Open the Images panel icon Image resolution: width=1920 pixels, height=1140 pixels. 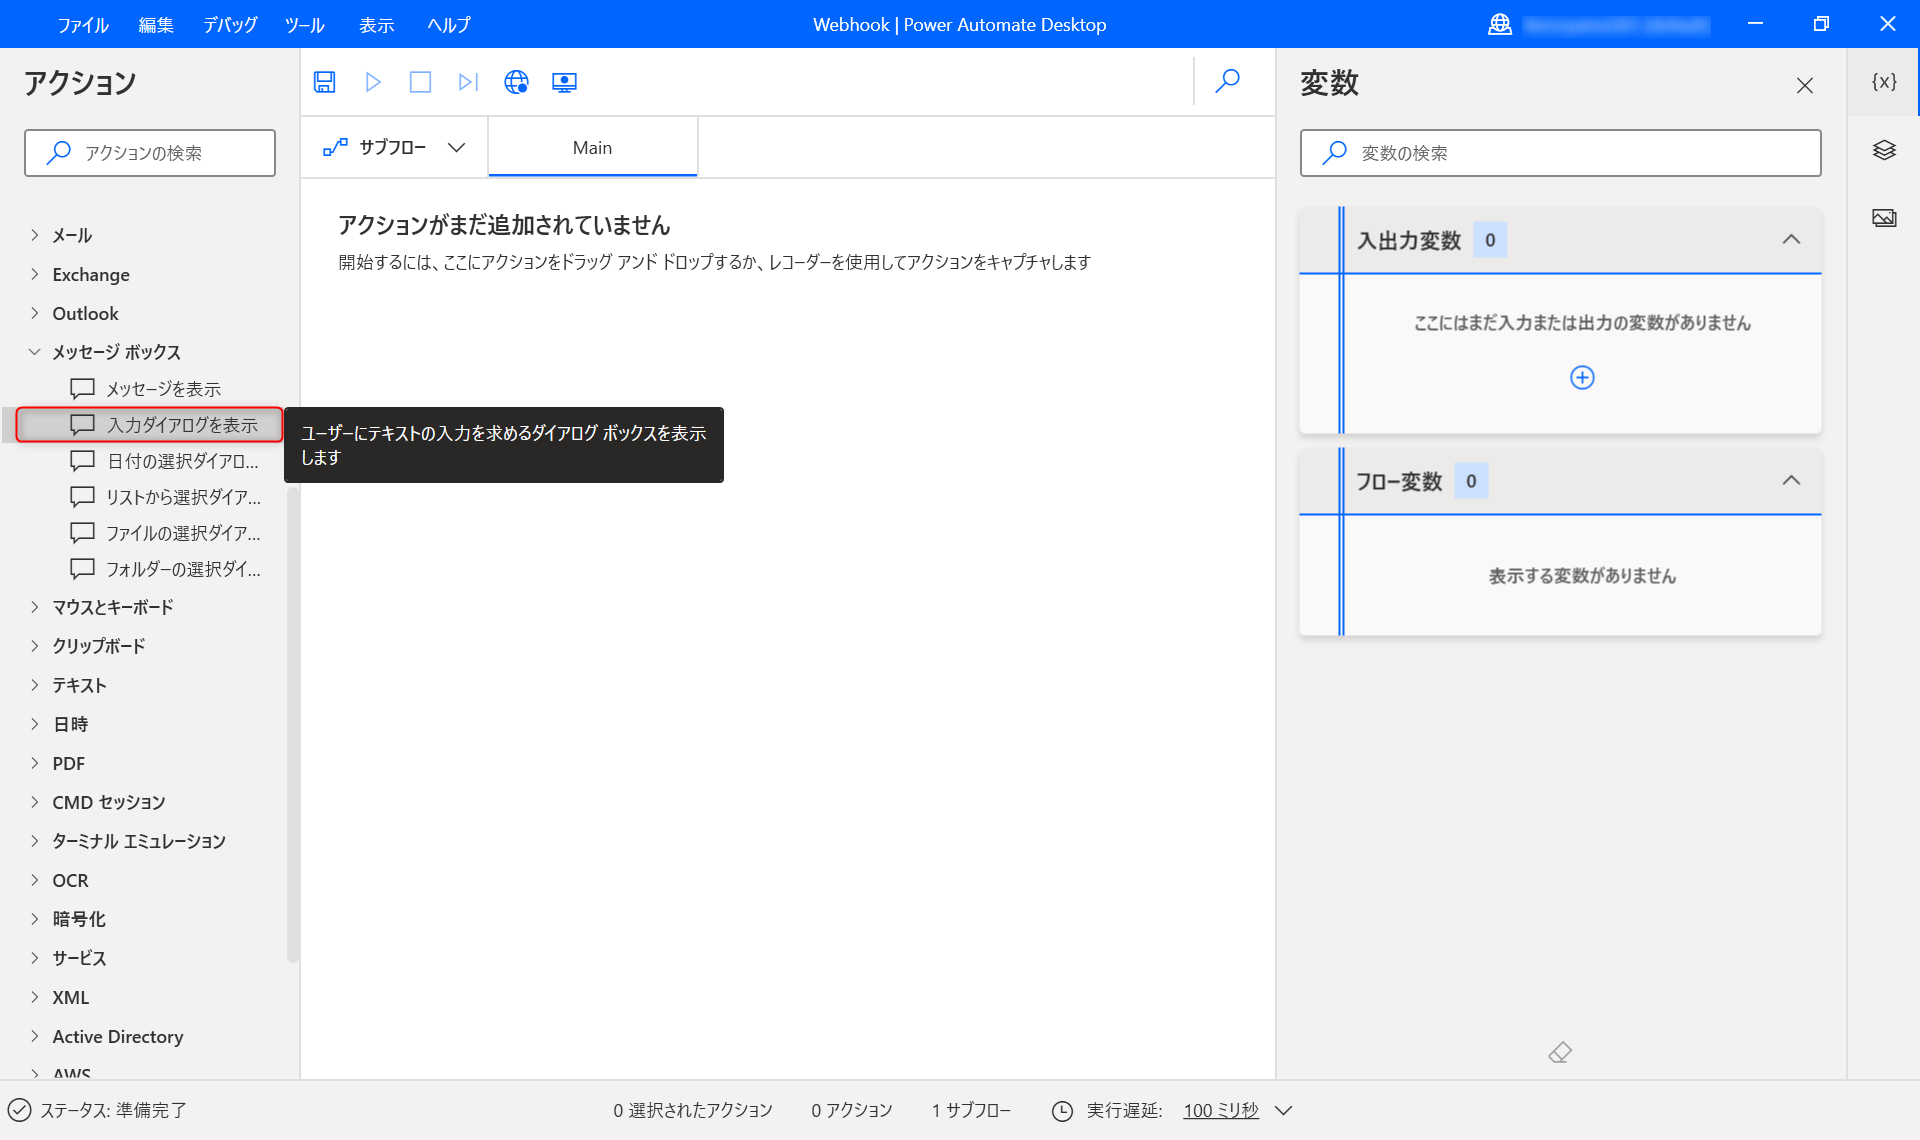click(x=1884, y=218)
